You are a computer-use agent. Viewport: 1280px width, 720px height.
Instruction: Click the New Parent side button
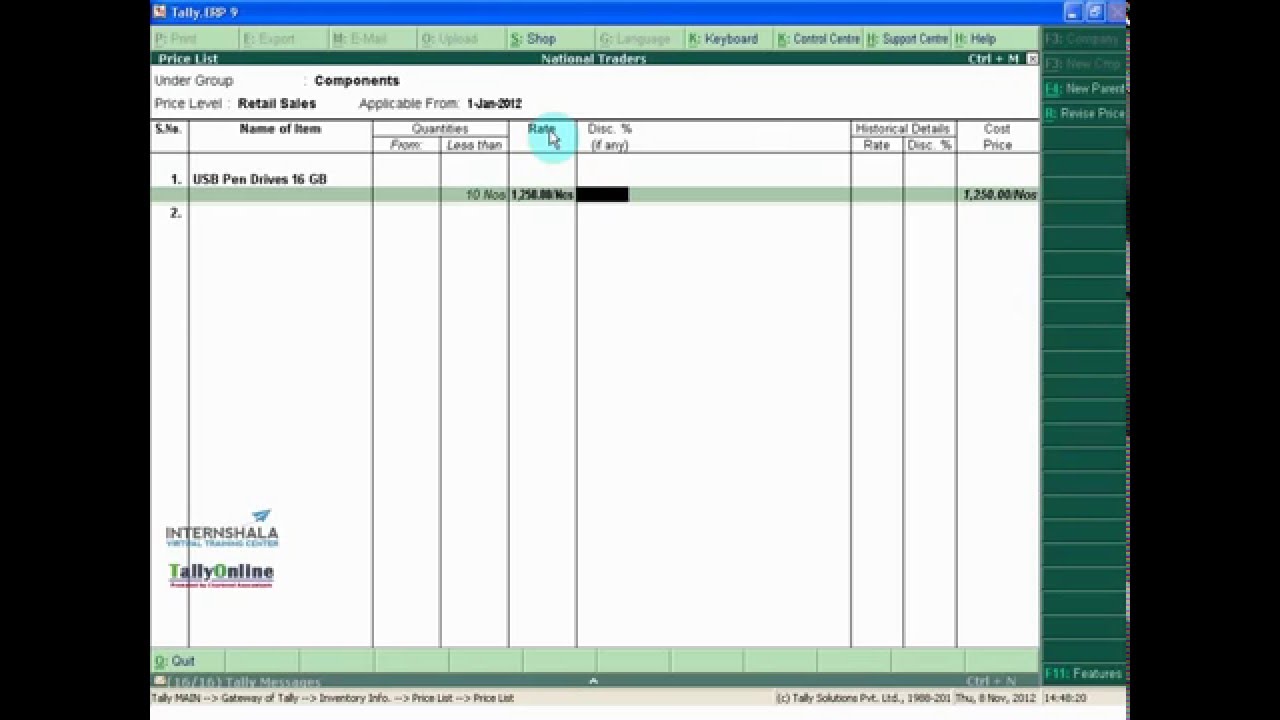click(x=1084, y=89)
